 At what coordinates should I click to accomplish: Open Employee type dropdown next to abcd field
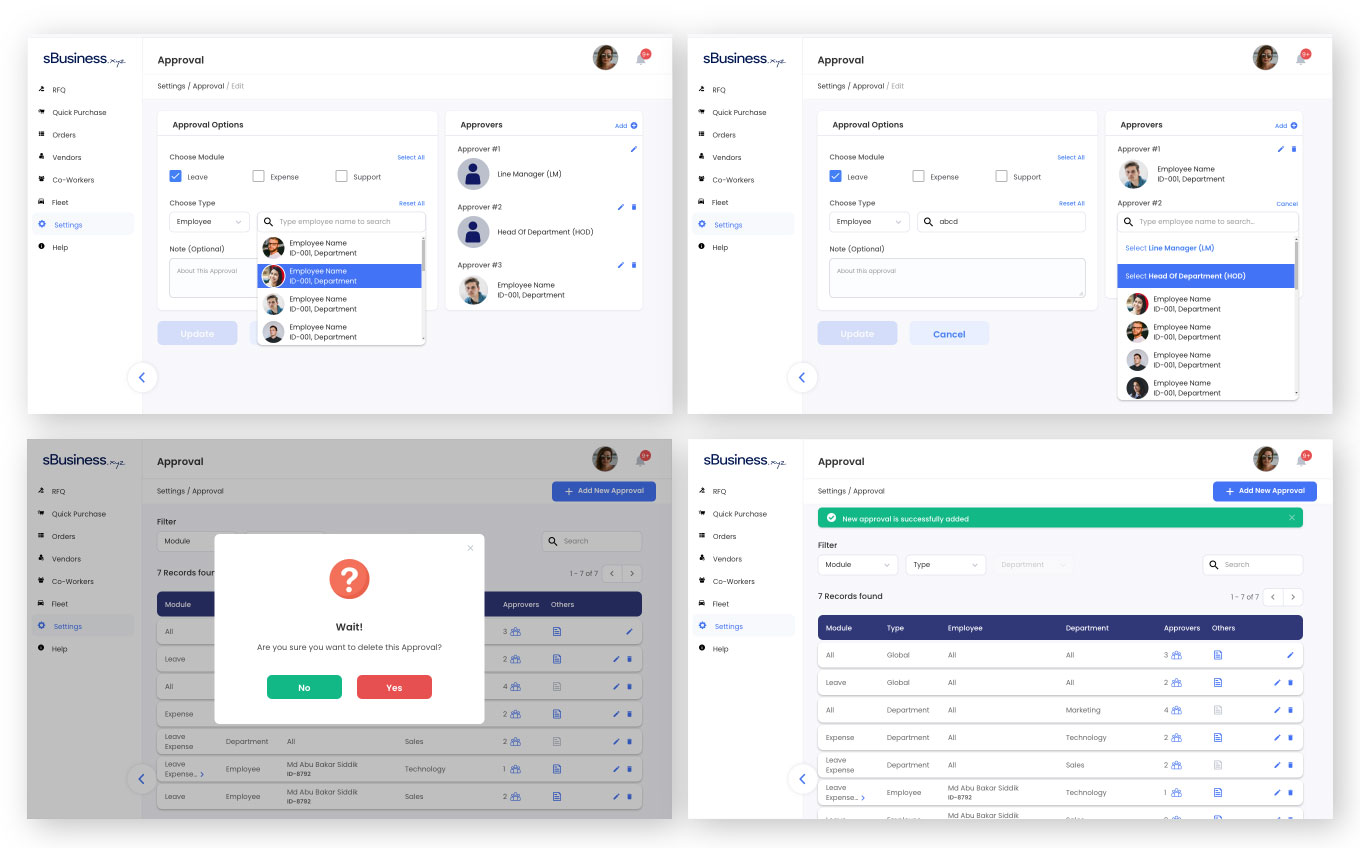pos(868,222)
